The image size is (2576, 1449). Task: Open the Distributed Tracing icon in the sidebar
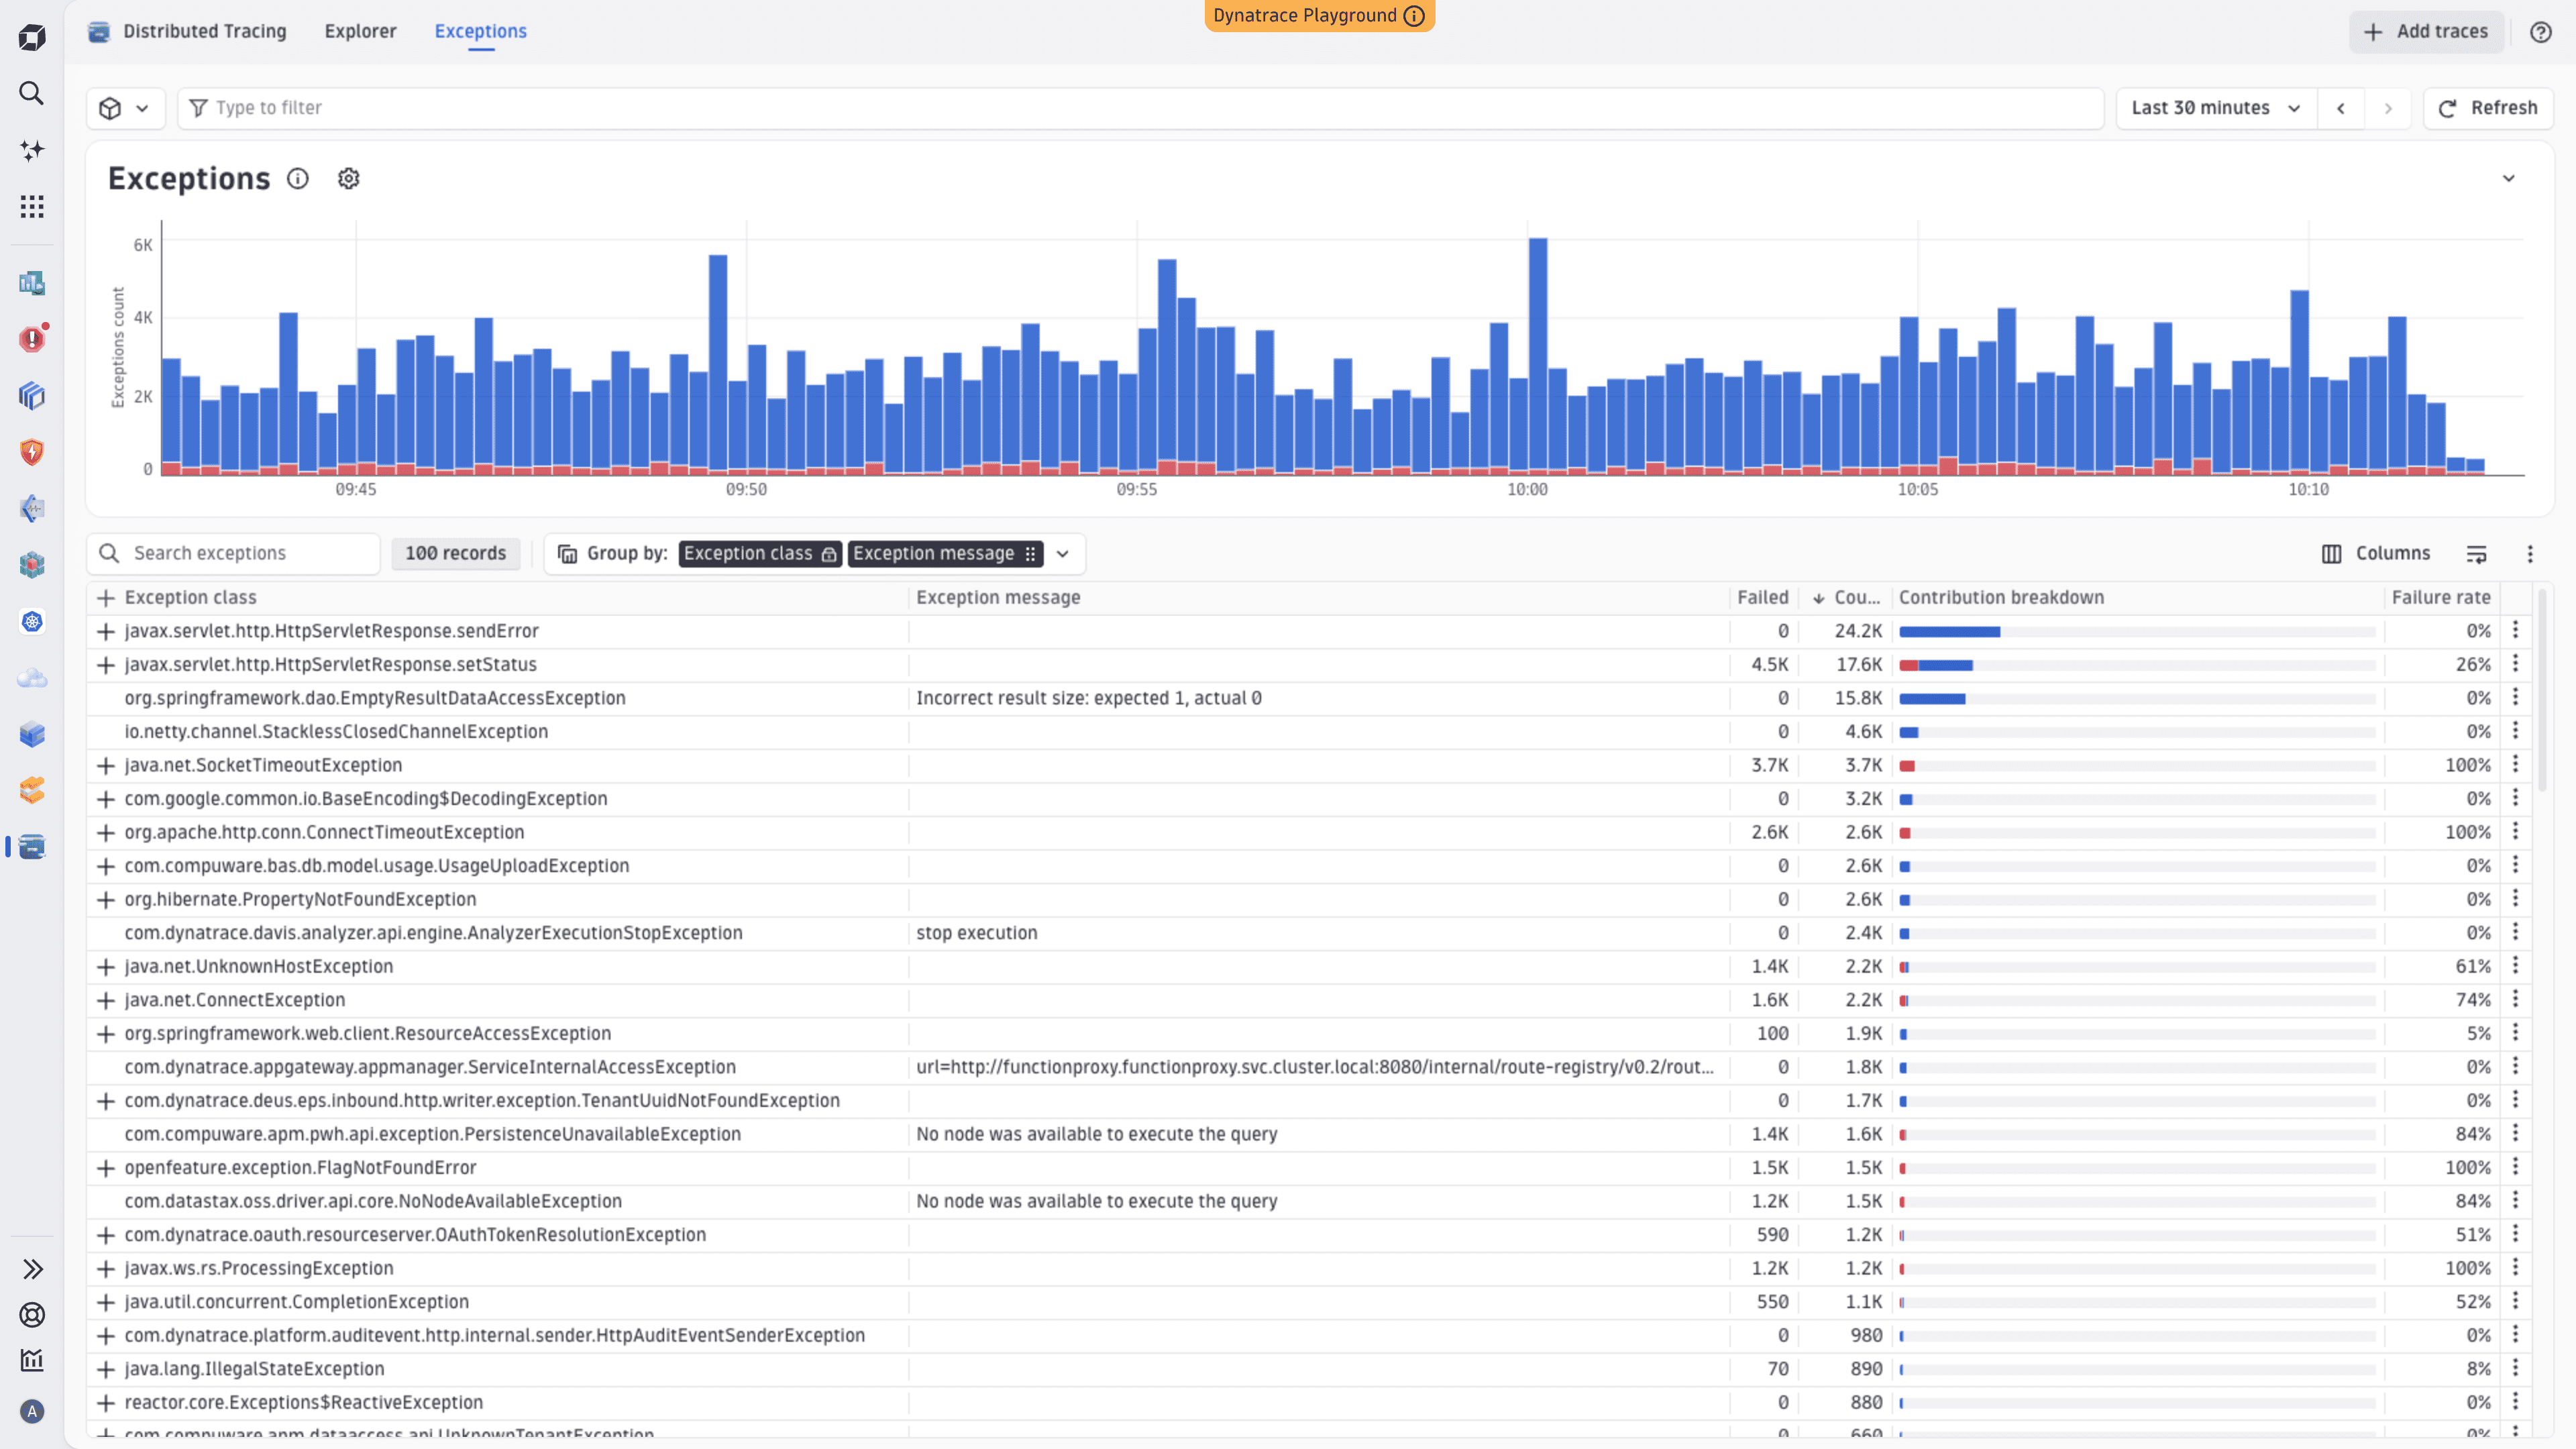coord(32,847)
